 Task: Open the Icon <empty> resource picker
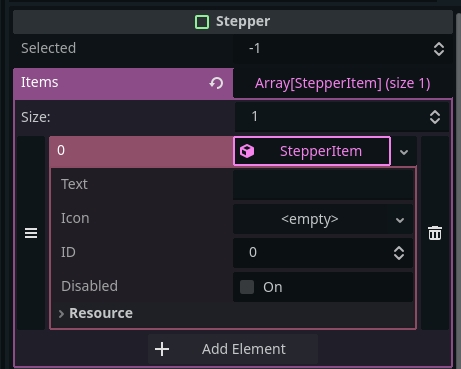click(x=310, y=219)
